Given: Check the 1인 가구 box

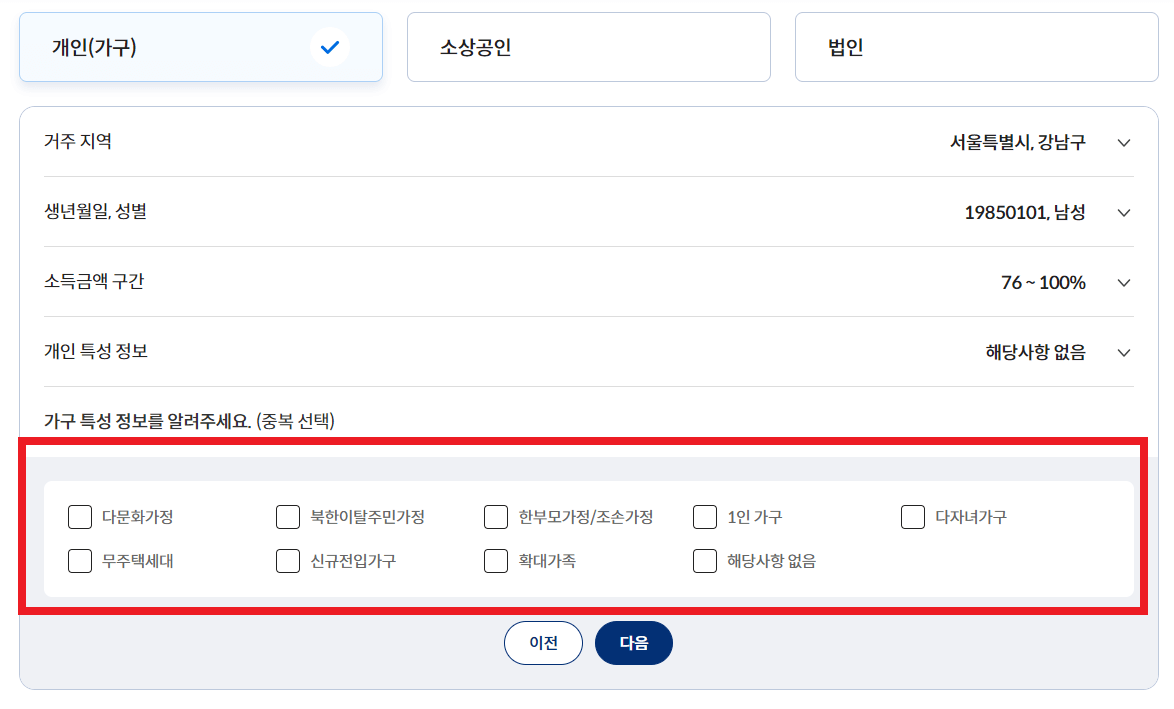Looking at the screenshot, I should (x=704, y=517).
